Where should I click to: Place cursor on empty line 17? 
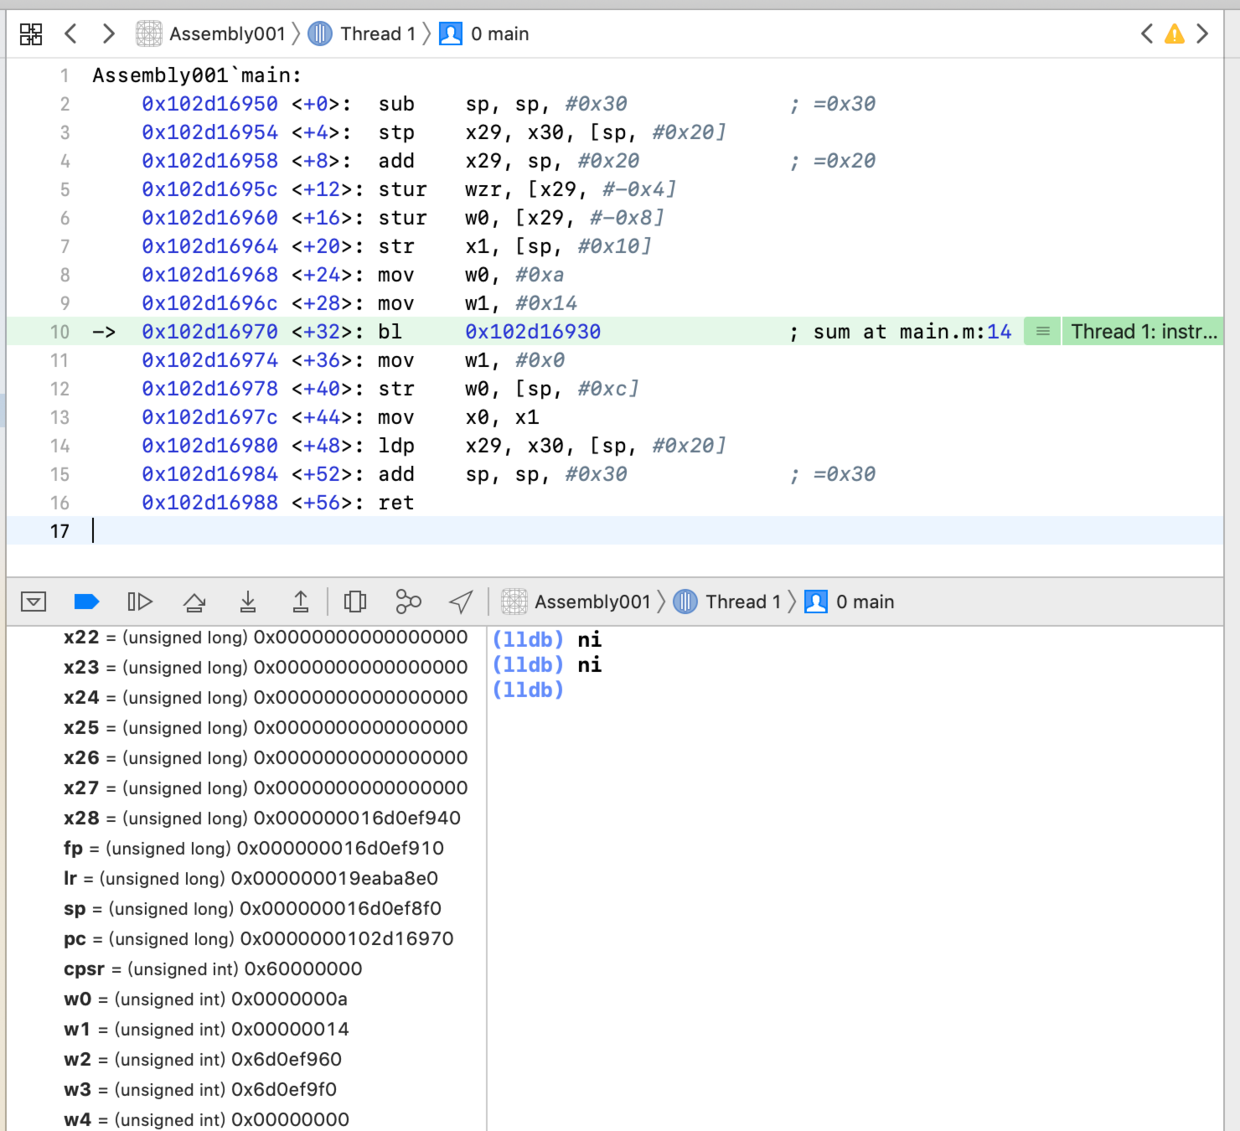pos(615,531)
